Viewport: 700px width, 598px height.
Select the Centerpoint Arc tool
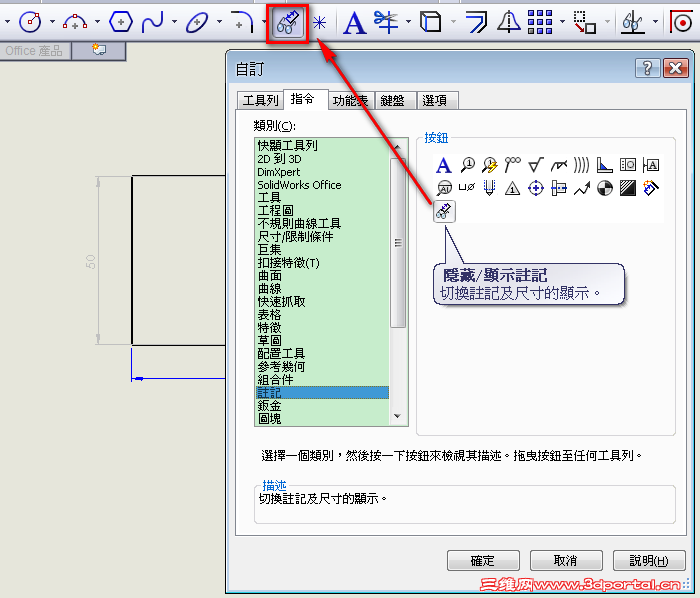(x=75, y=22)
